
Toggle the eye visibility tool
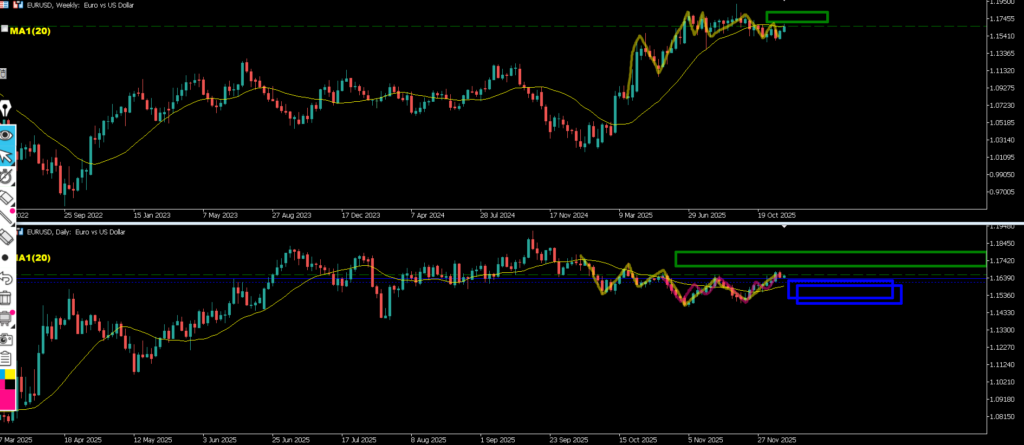6,134
